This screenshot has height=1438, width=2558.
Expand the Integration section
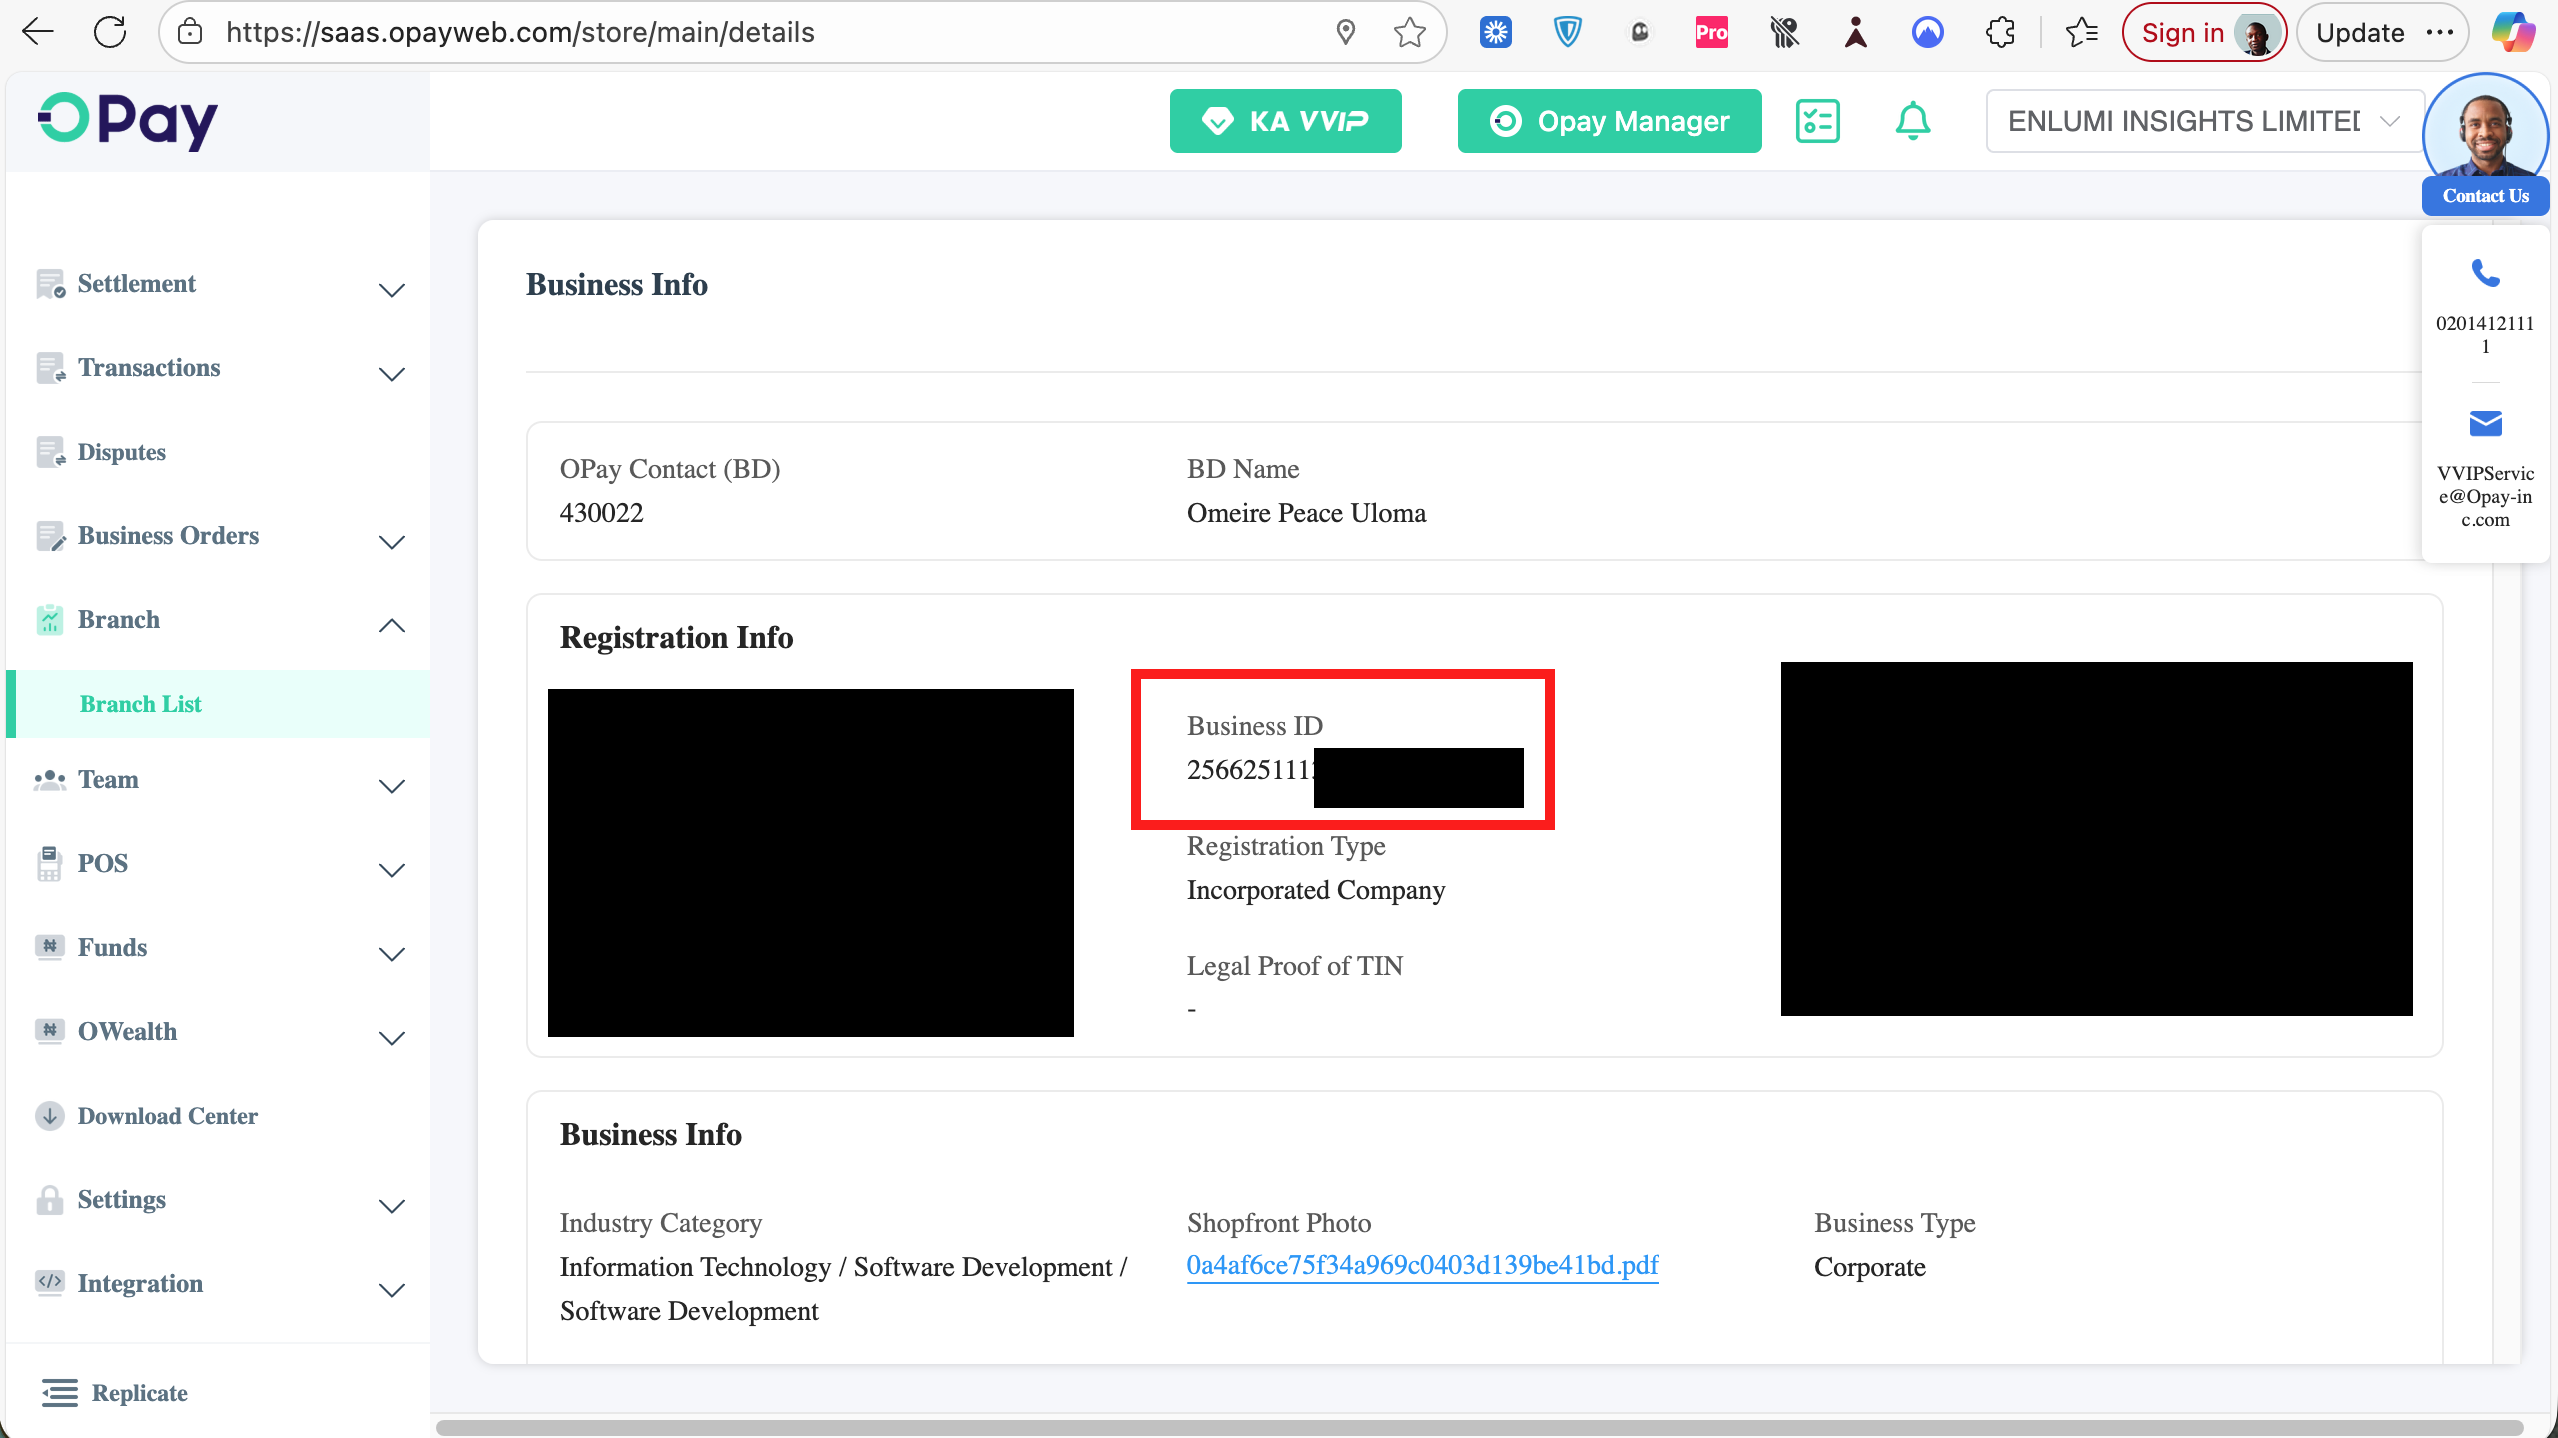[x=391, y=1290]
